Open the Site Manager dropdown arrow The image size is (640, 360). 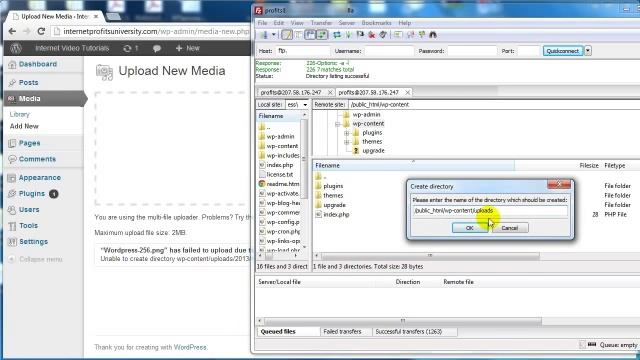click(273, 35)
